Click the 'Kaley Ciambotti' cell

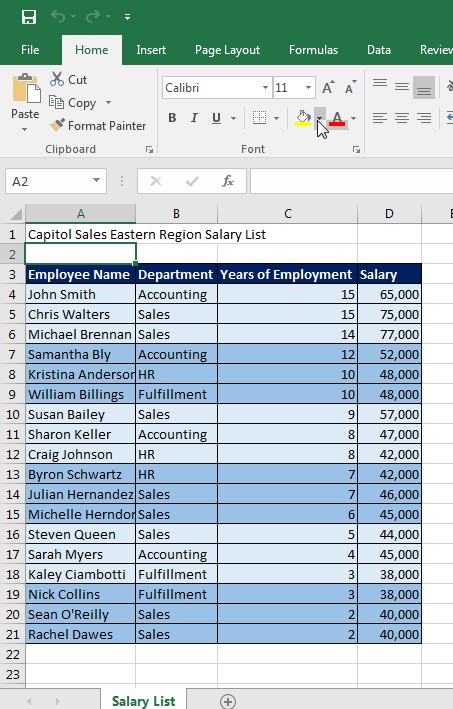[x=80, y=574]
